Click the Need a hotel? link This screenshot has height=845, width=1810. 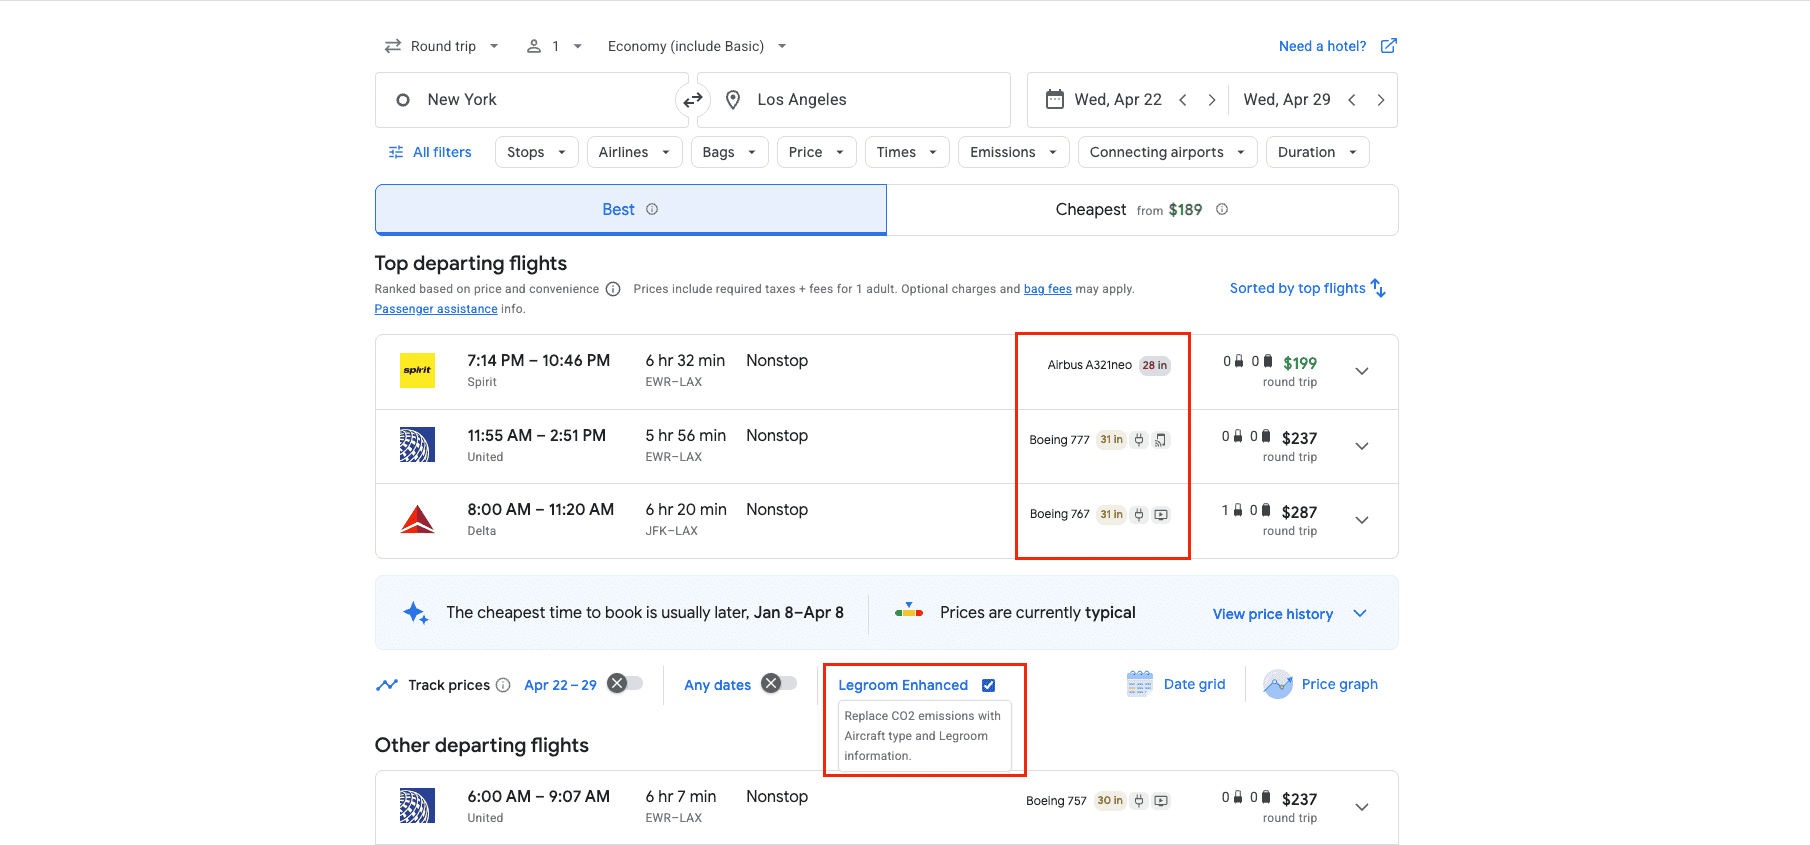point(1322,46)
